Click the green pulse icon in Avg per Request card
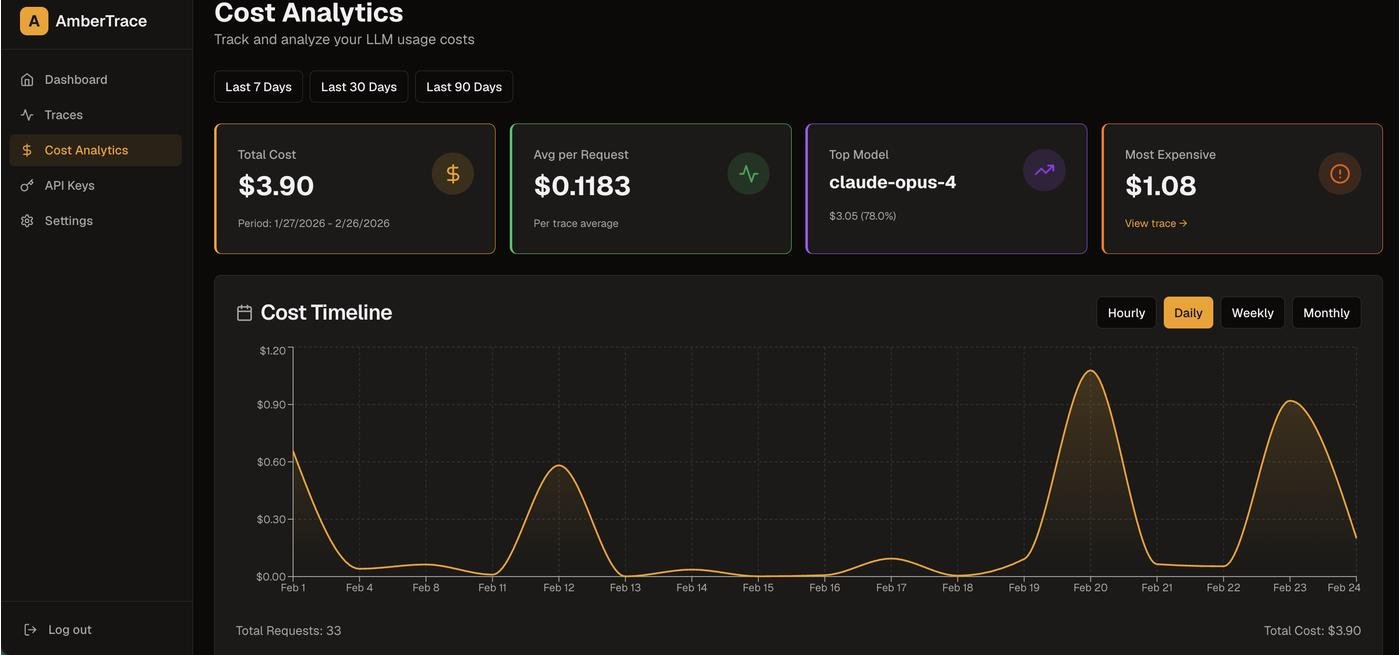This screenshot has height=655, width=1400. [748, 174]
